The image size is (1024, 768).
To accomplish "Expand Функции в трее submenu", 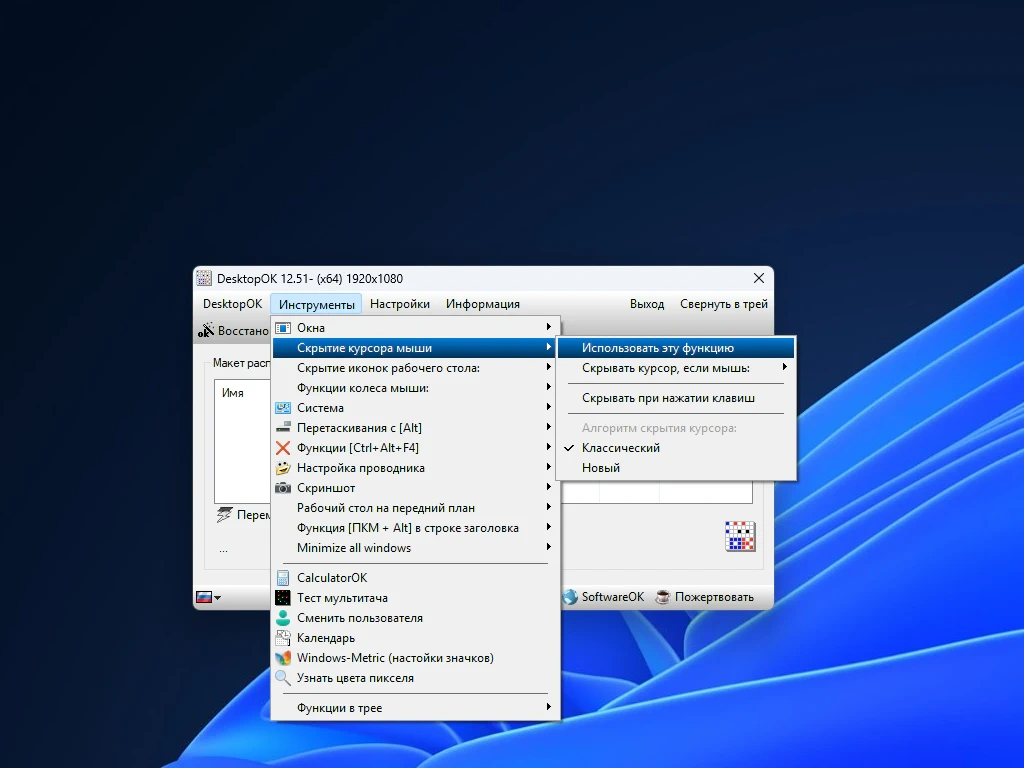I will (x=415, y=708).
